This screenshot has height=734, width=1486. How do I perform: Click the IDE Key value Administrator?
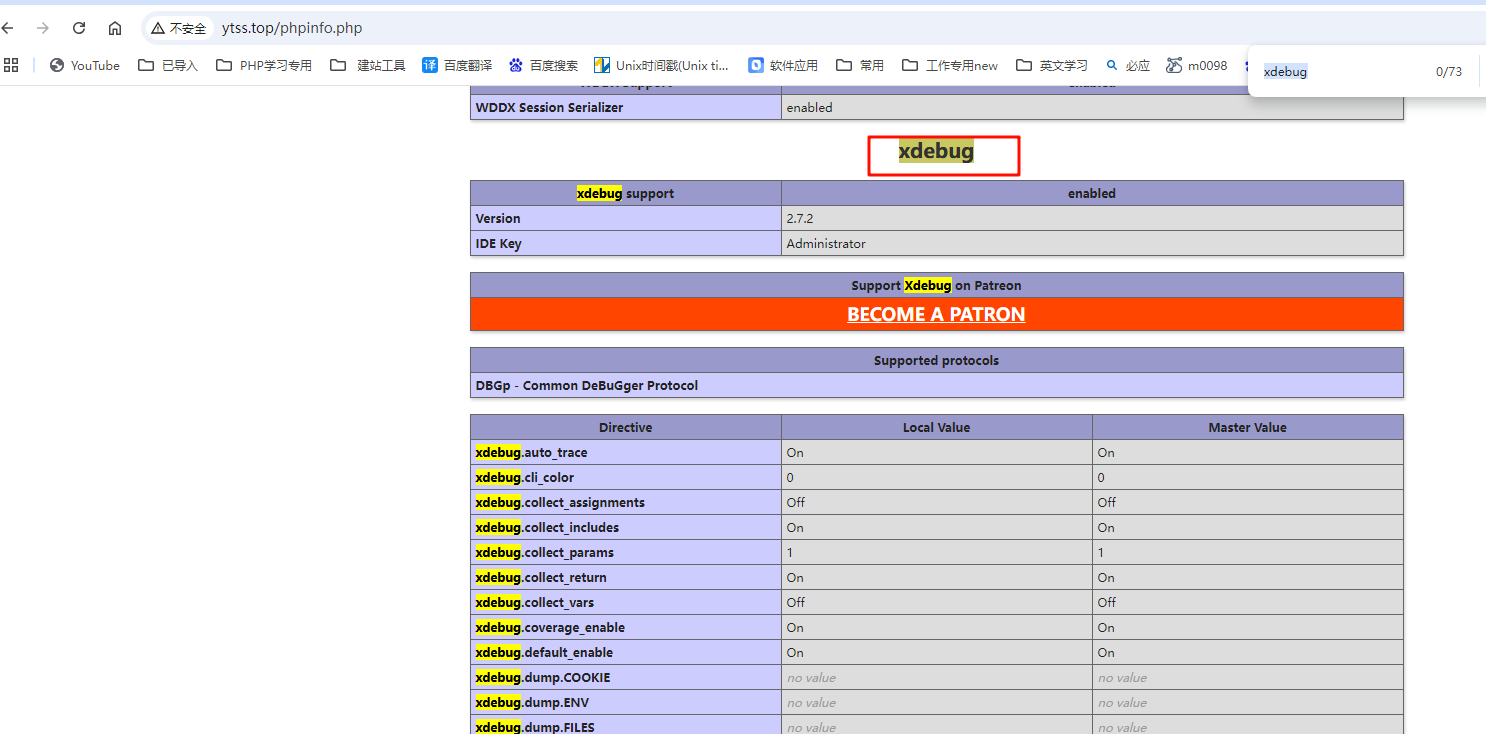[826, 243]
